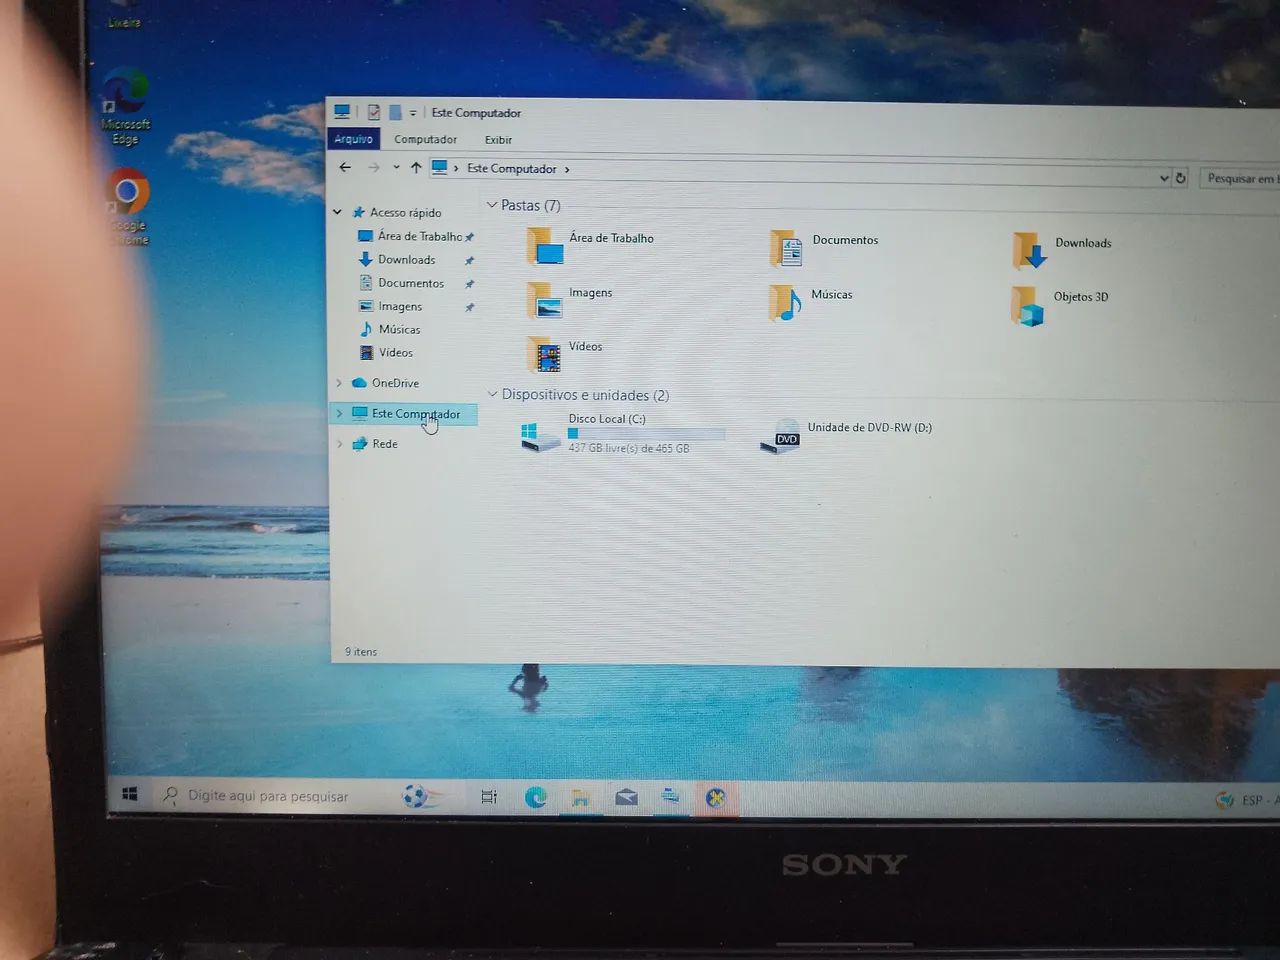Click the Forward navigation arrow
This screenshot has width=1280, height=960.
pos(373,167)
